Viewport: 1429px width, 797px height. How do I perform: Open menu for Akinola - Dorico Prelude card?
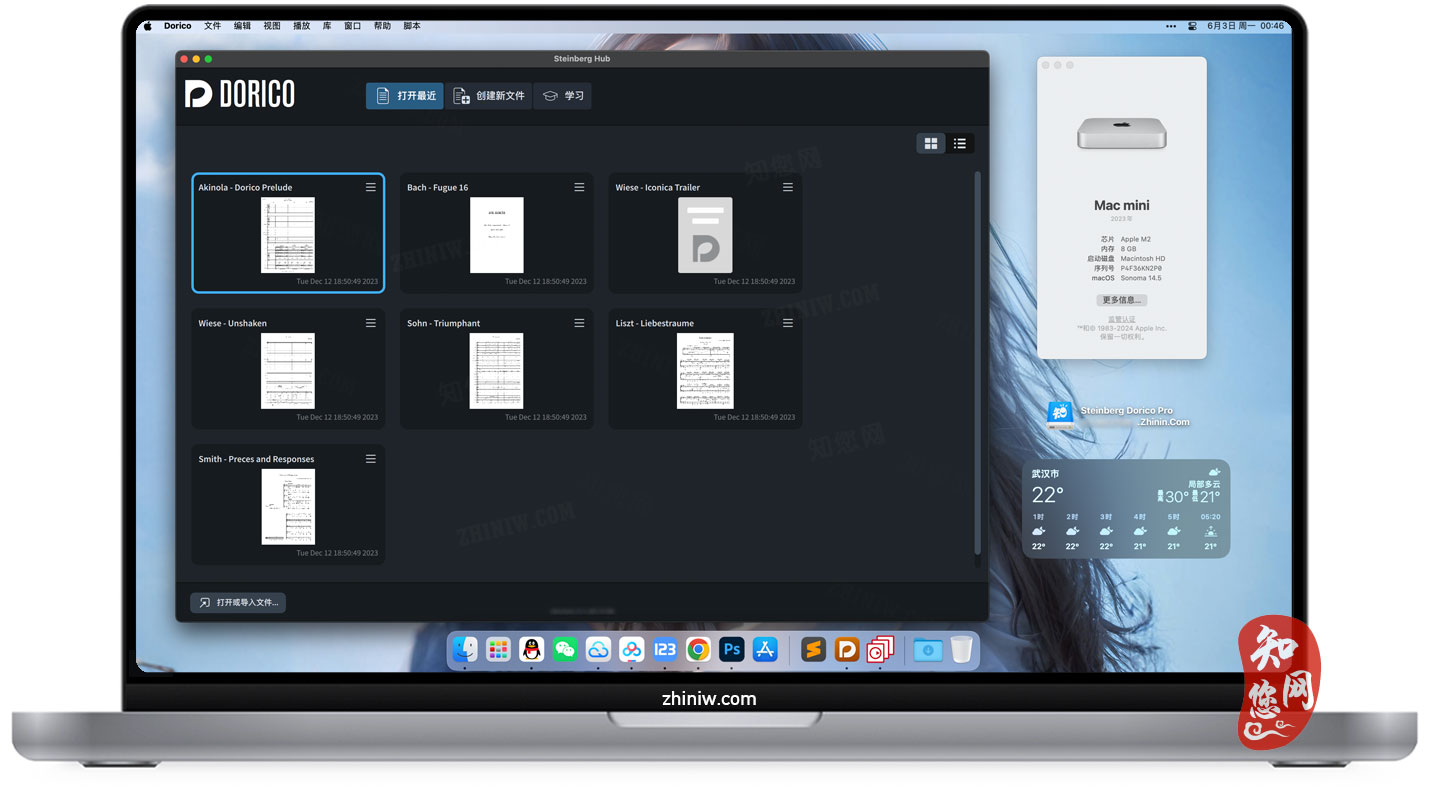(x=371, y=187)
